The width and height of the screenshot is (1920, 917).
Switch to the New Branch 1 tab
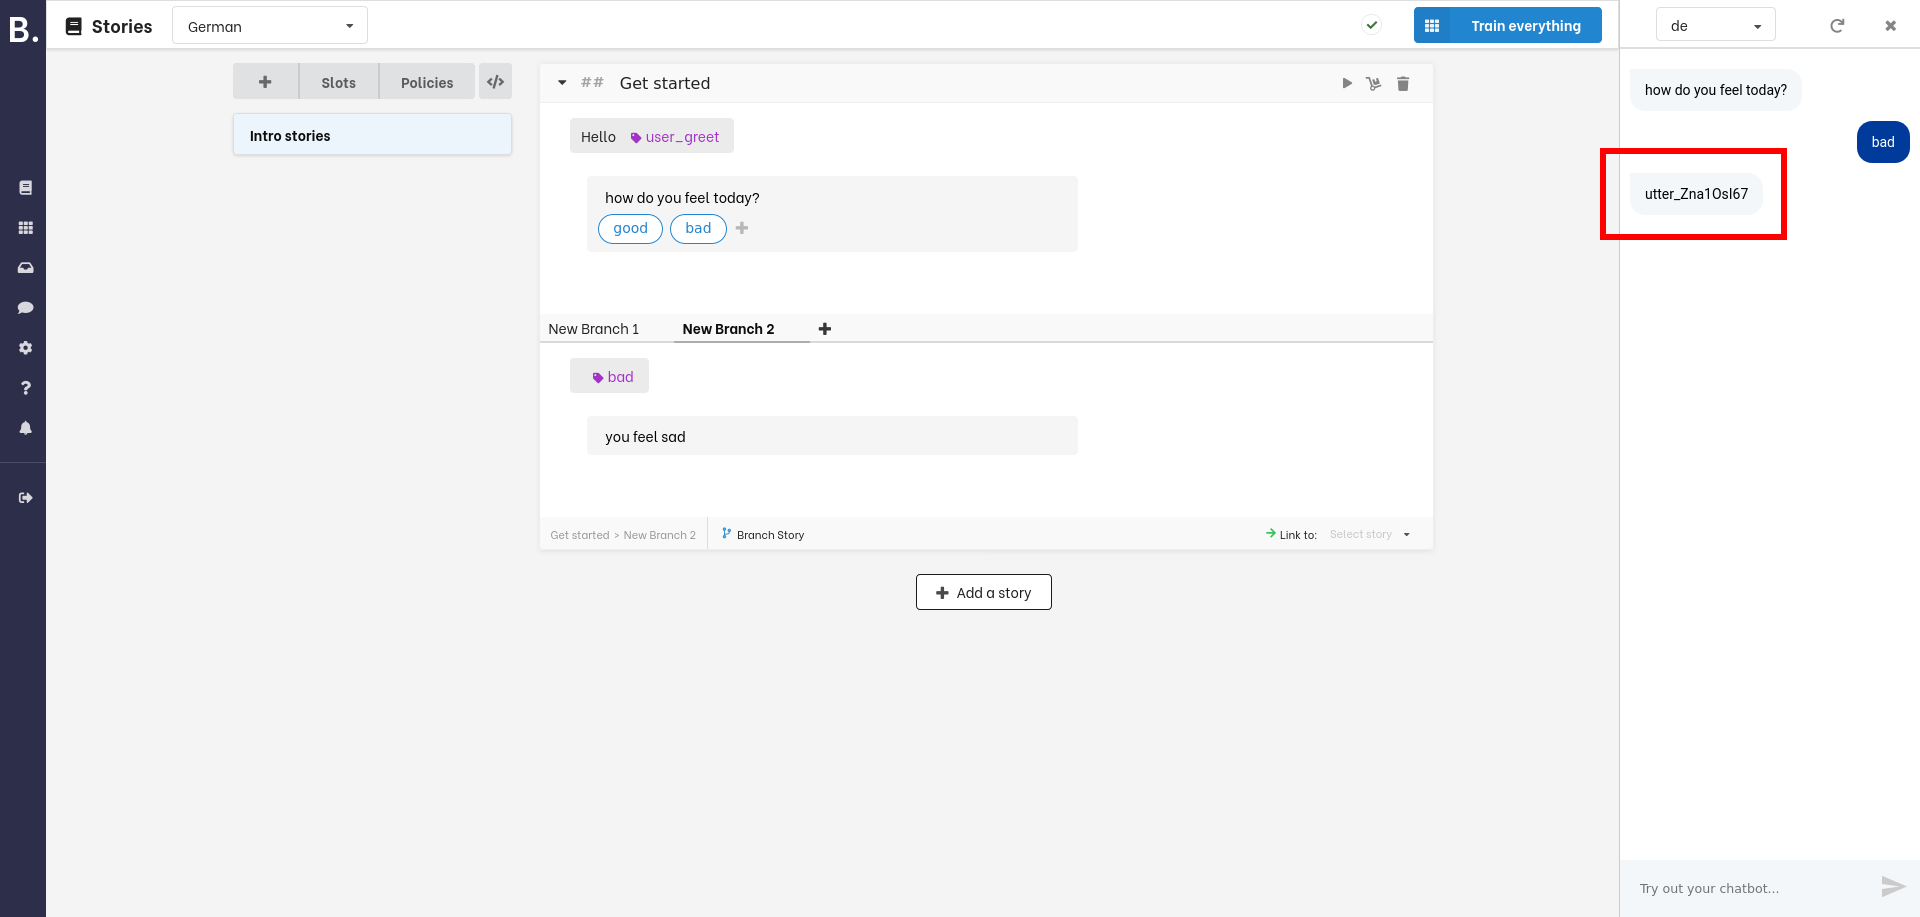pos(593,328)
